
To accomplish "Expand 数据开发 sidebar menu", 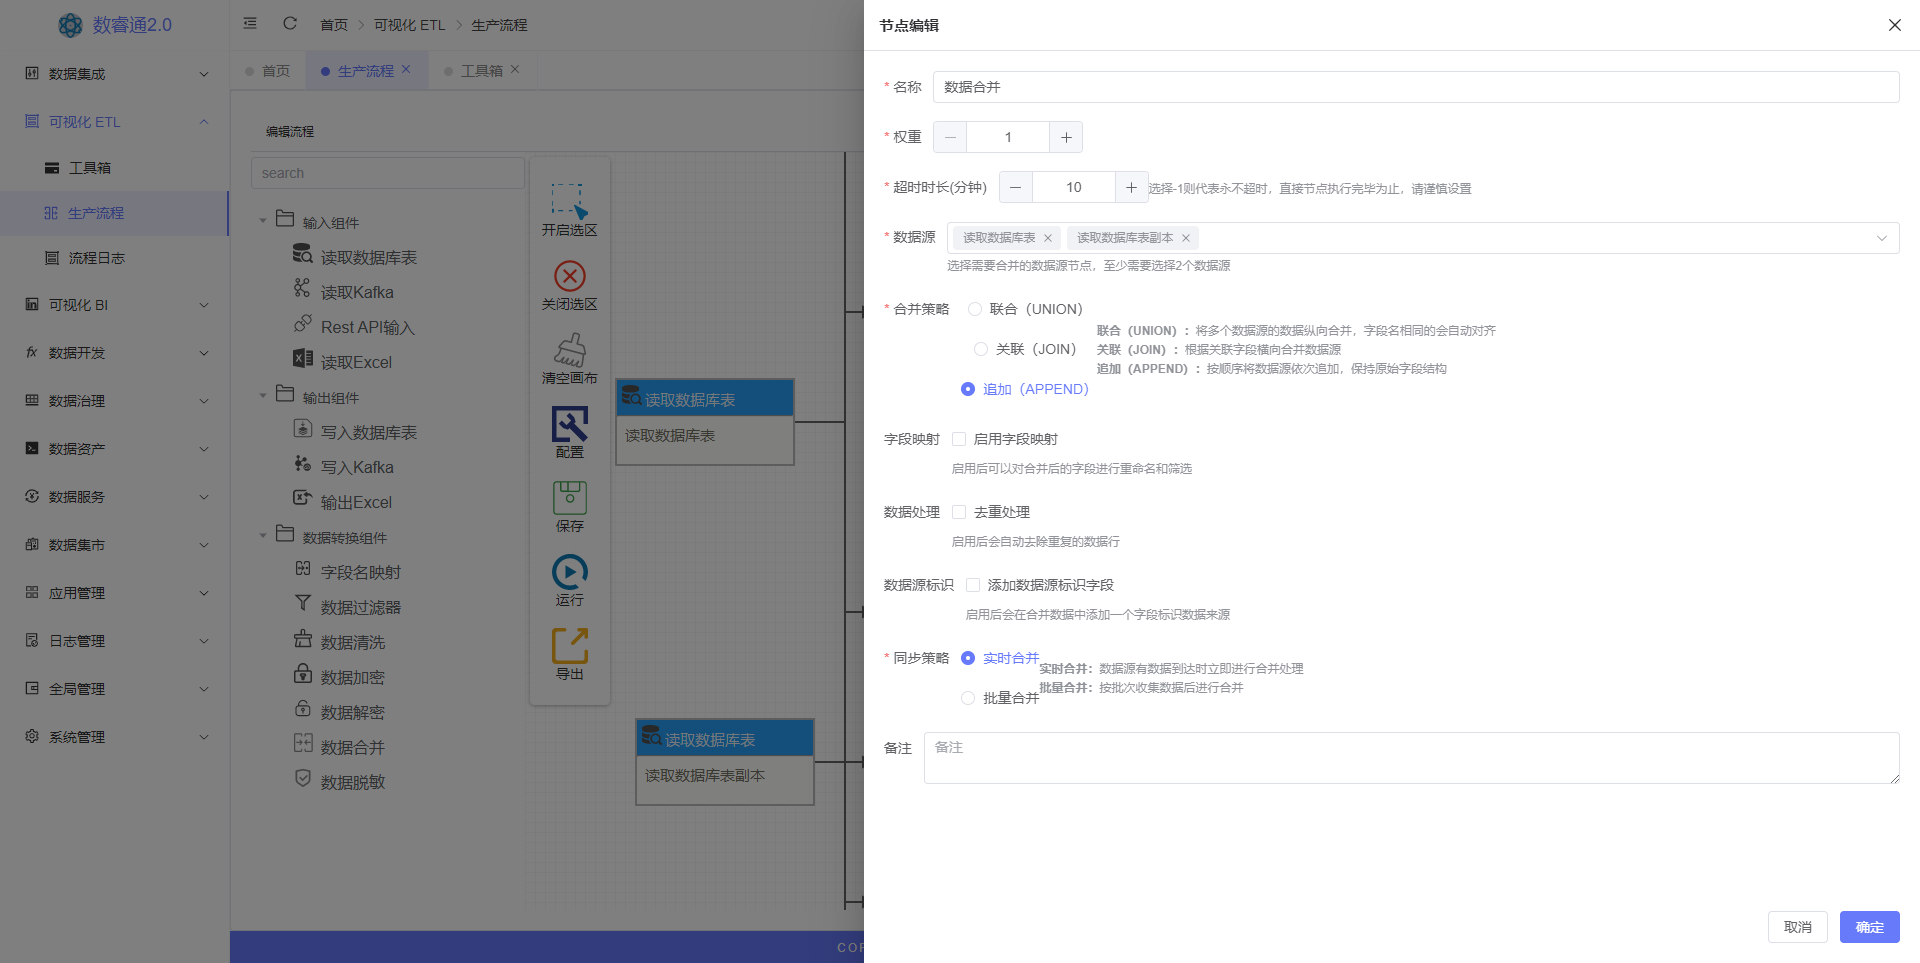I will [115, 353].
